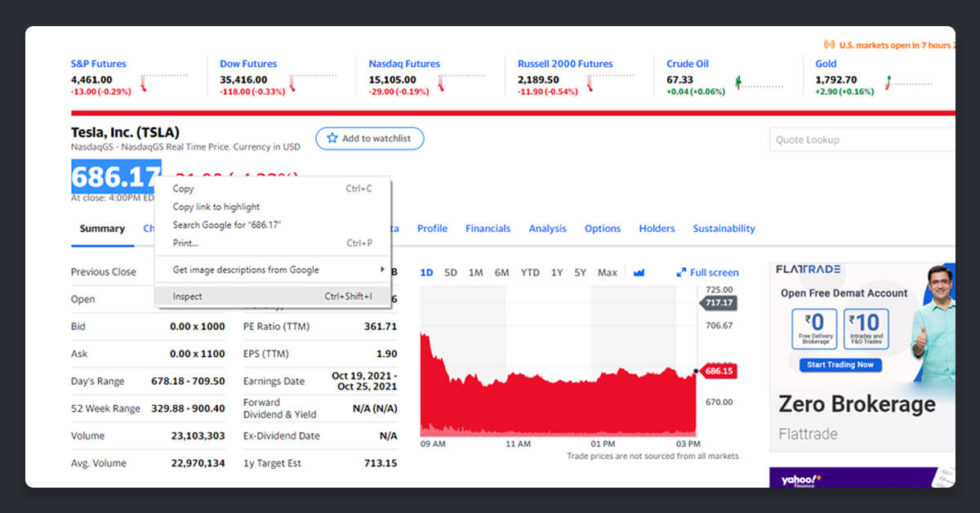This screenshot has height=513, width=980.
Task: Click the 1y Target Est value 713.15
Action: click(x=381, y=463)
